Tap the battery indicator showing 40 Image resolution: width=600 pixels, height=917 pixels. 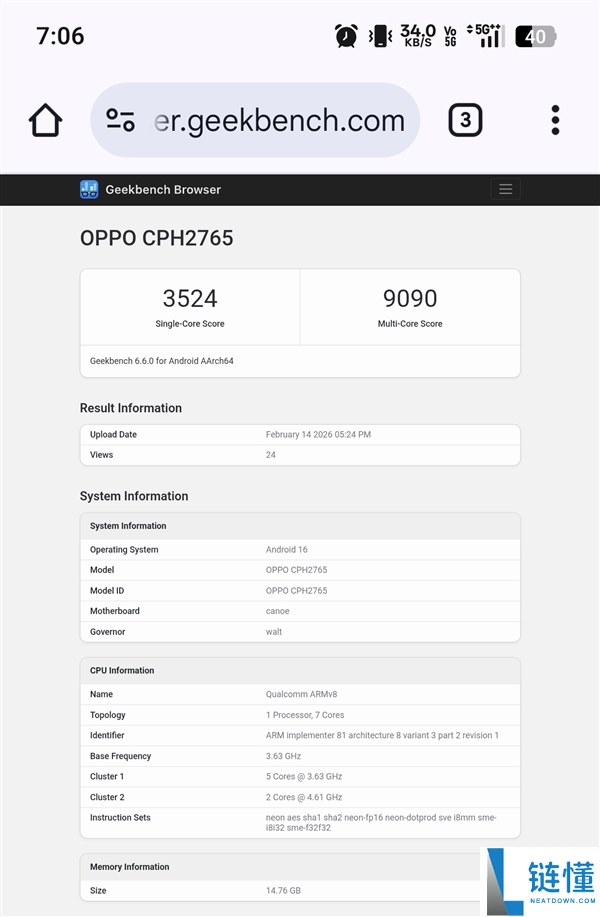535,36
